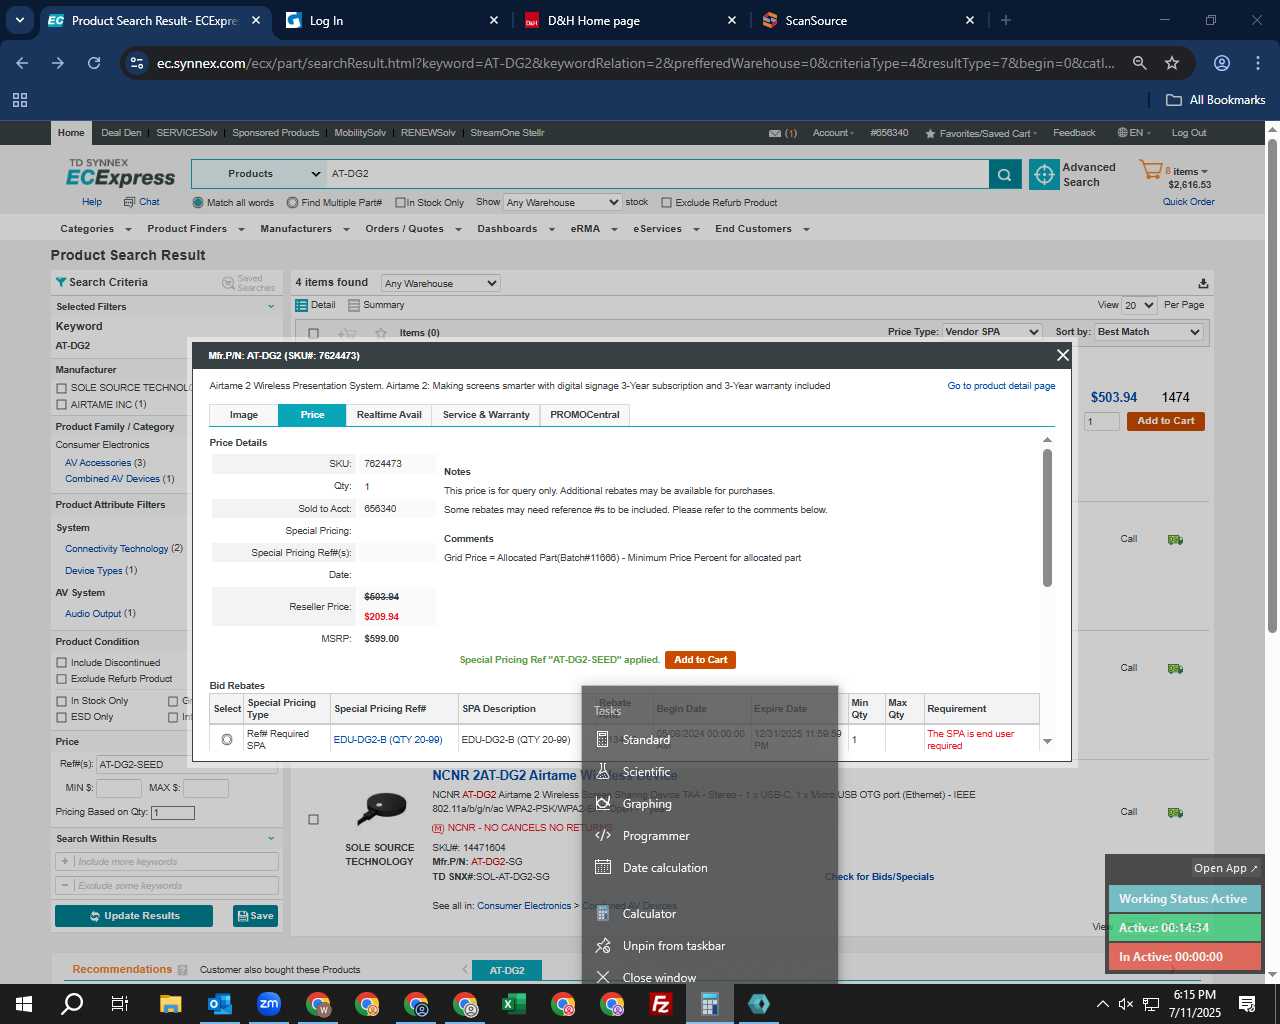Screen dimensions: 1280x1024
Task: Click the popup vertical scrollbar
Action: [x=1047, y=518]
